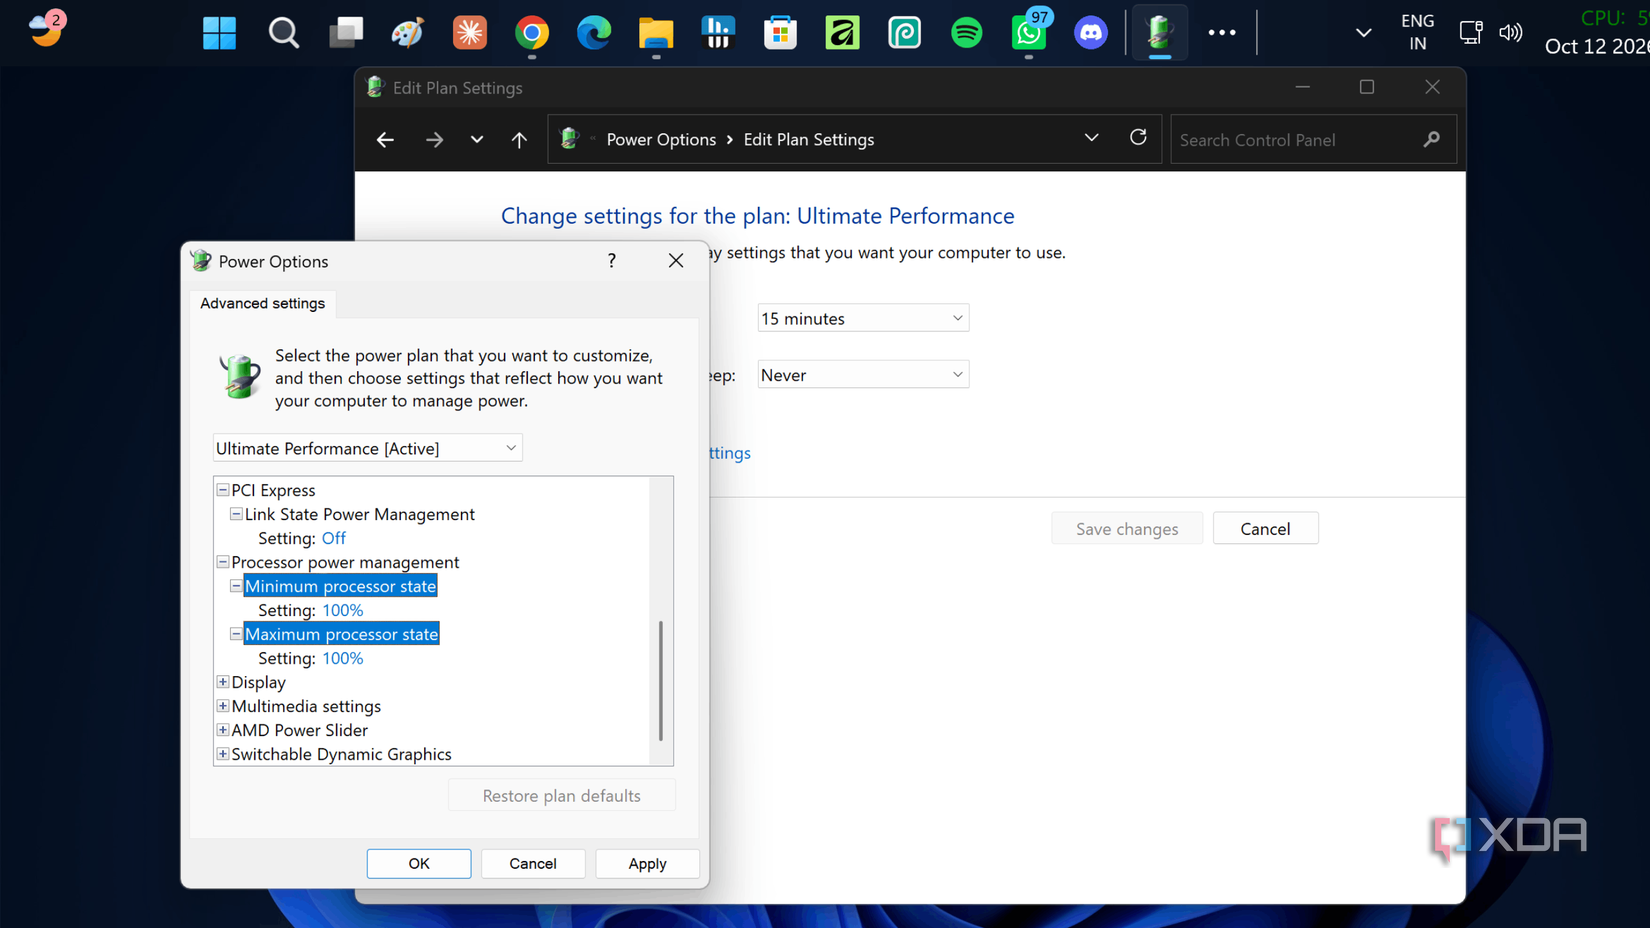The width and height of the screenshot is (1650, 928).
Task: Open File Explorer from the taskbar
Action: point(656,33)
